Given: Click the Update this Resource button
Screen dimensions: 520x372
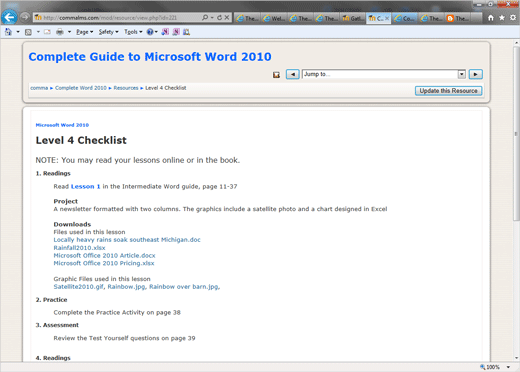Looking at the screenshot, I should tap(448, 91).
